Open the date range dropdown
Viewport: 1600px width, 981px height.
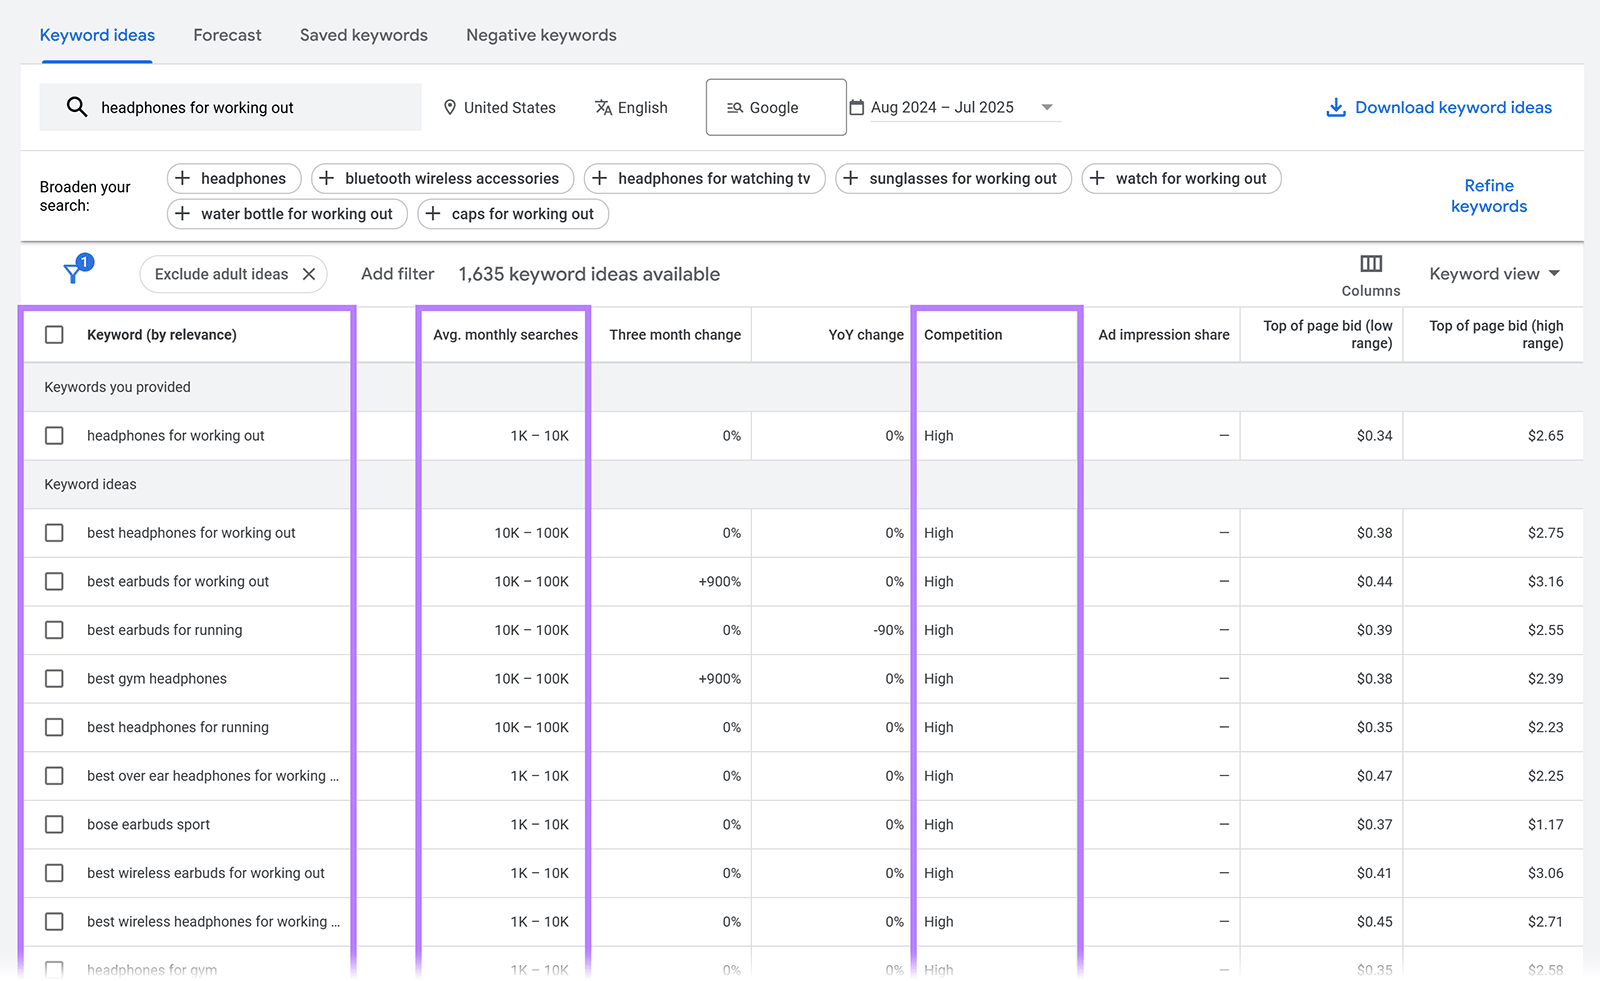coord(1047,107)
